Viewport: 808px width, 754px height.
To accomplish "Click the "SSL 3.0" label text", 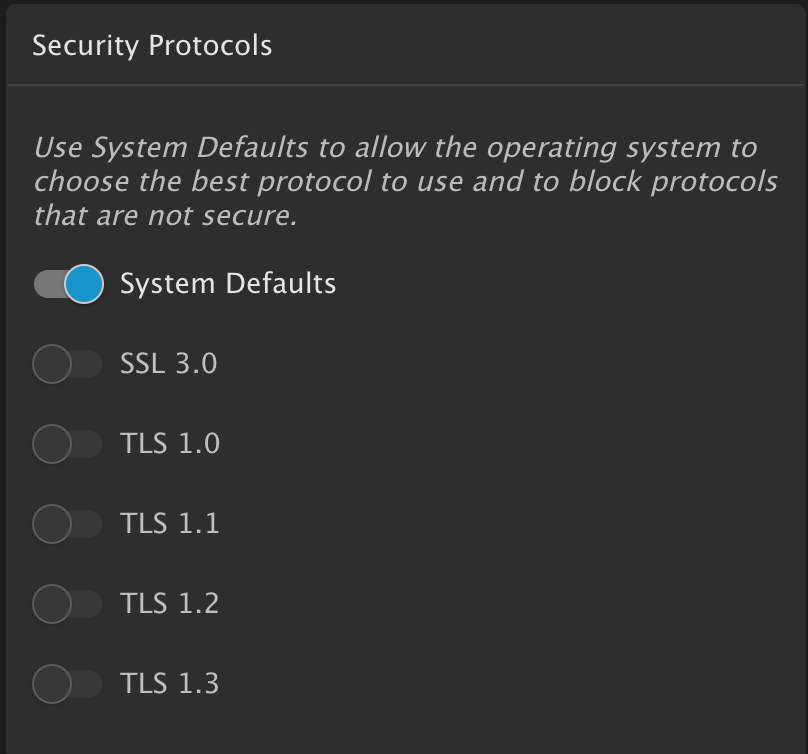I will (x=168, y=364).
